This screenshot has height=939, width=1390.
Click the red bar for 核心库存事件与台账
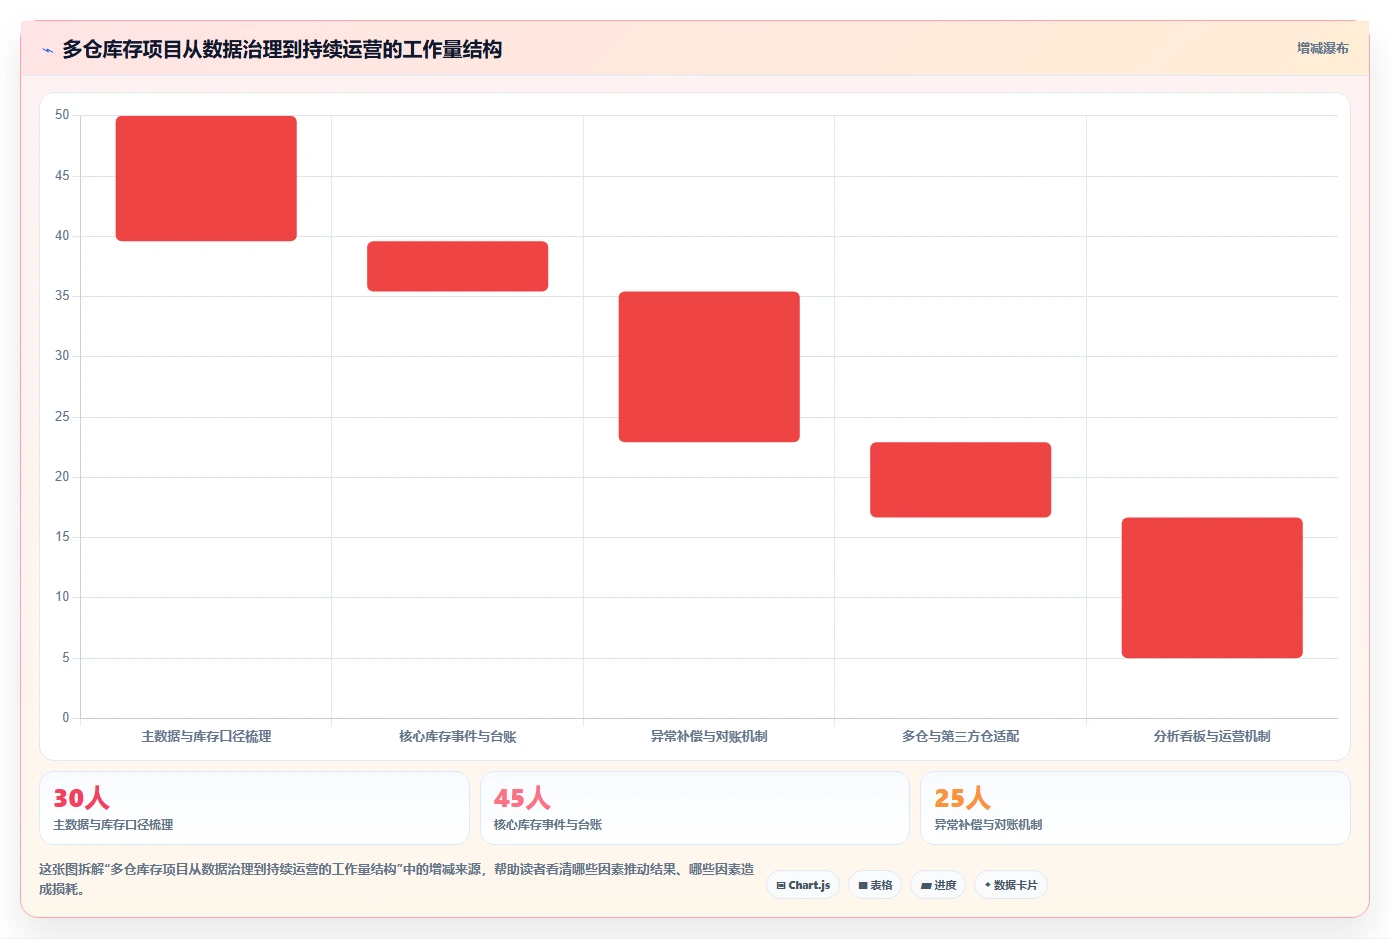[x=457, y=266]
